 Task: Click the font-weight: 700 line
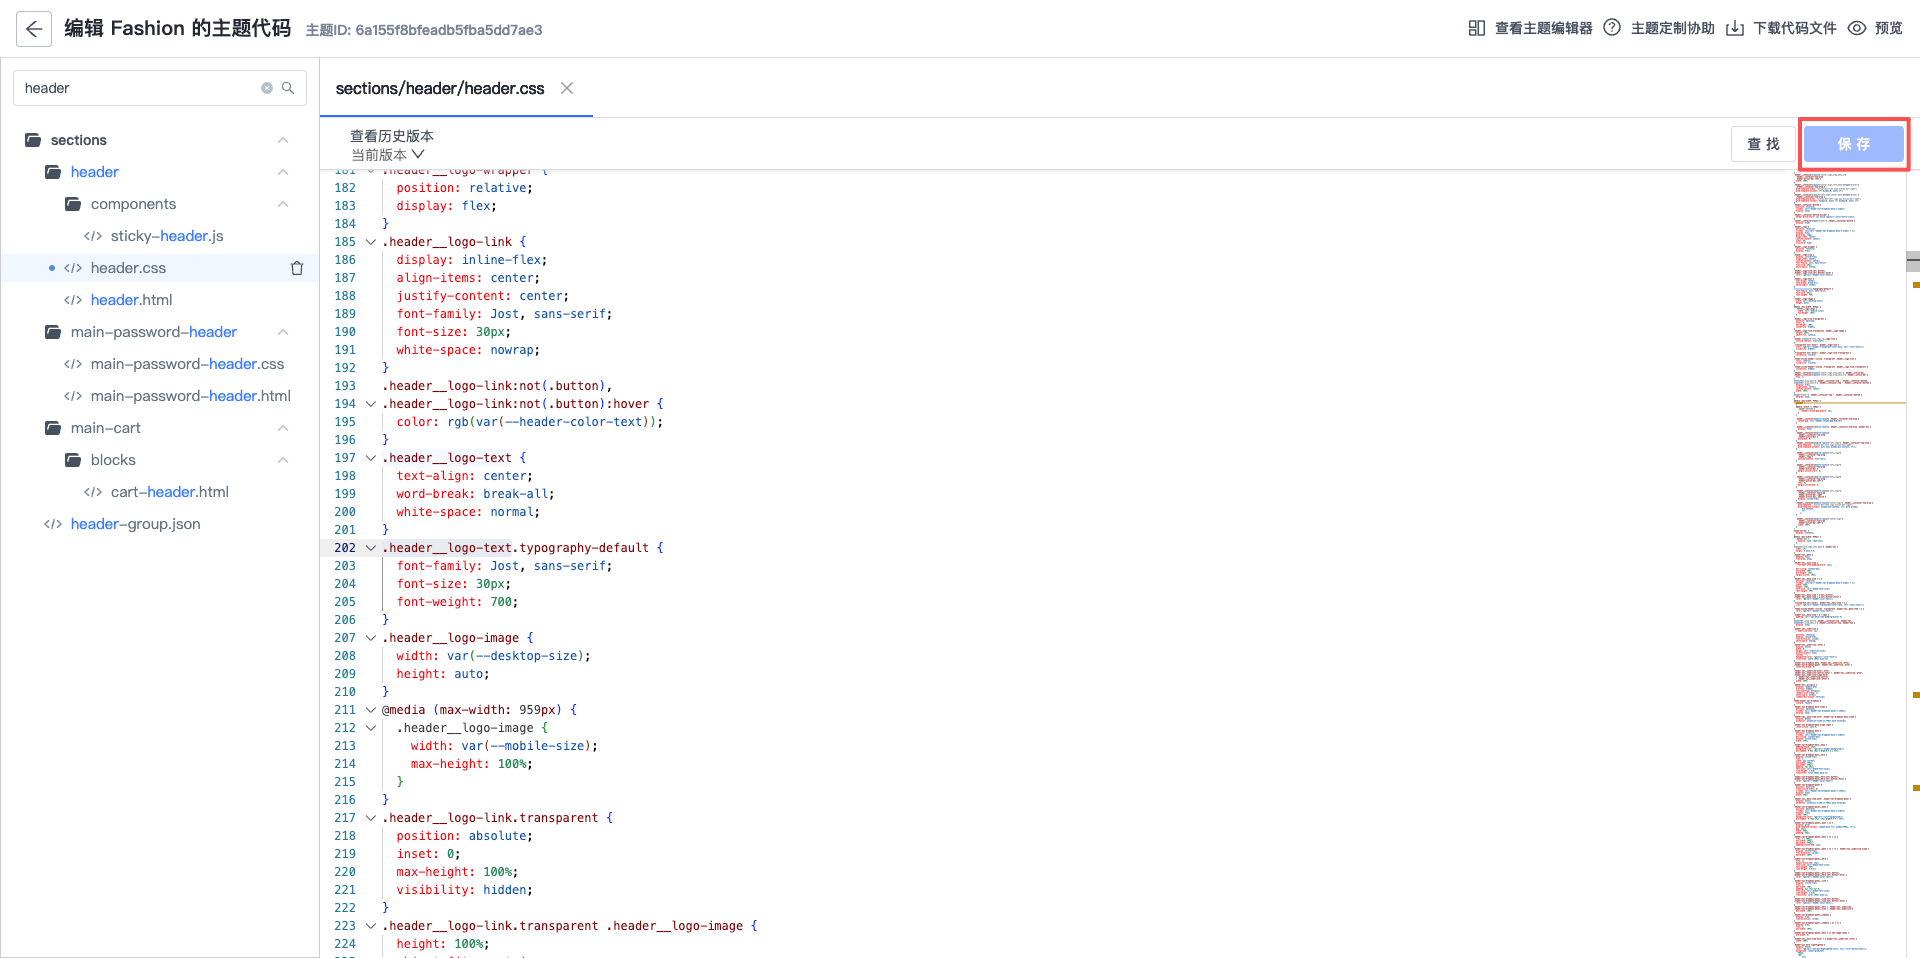coord(457,602)
